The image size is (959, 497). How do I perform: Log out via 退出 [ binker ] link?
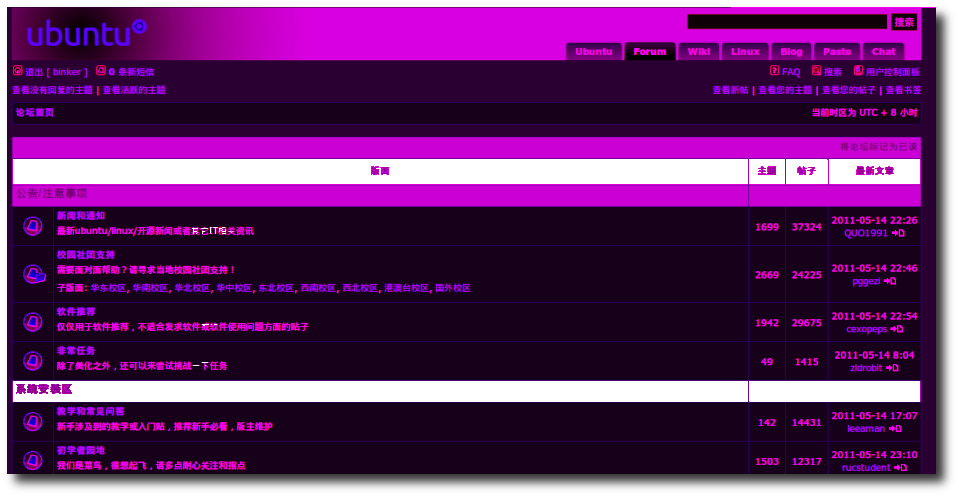(56, 72)
